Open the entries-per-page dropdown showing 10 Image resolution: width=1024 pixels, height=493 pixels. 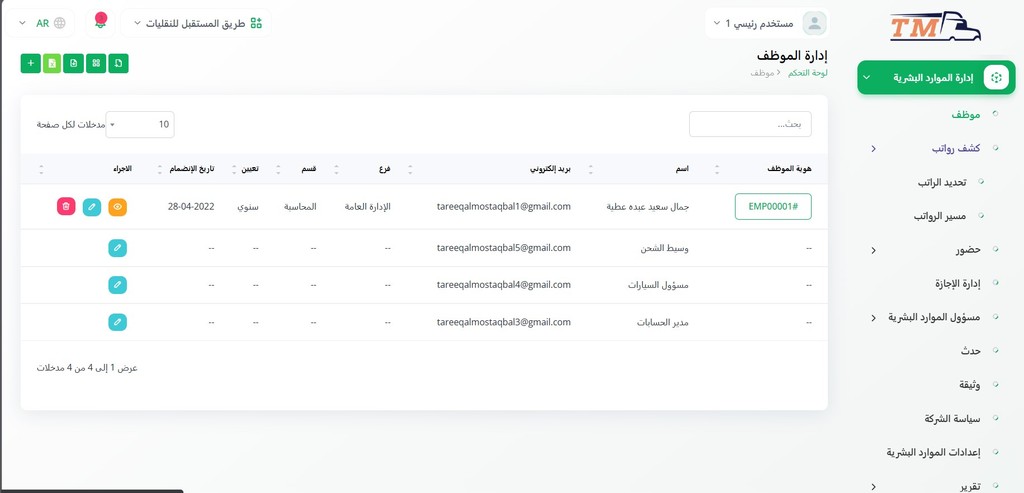(140, 125)
